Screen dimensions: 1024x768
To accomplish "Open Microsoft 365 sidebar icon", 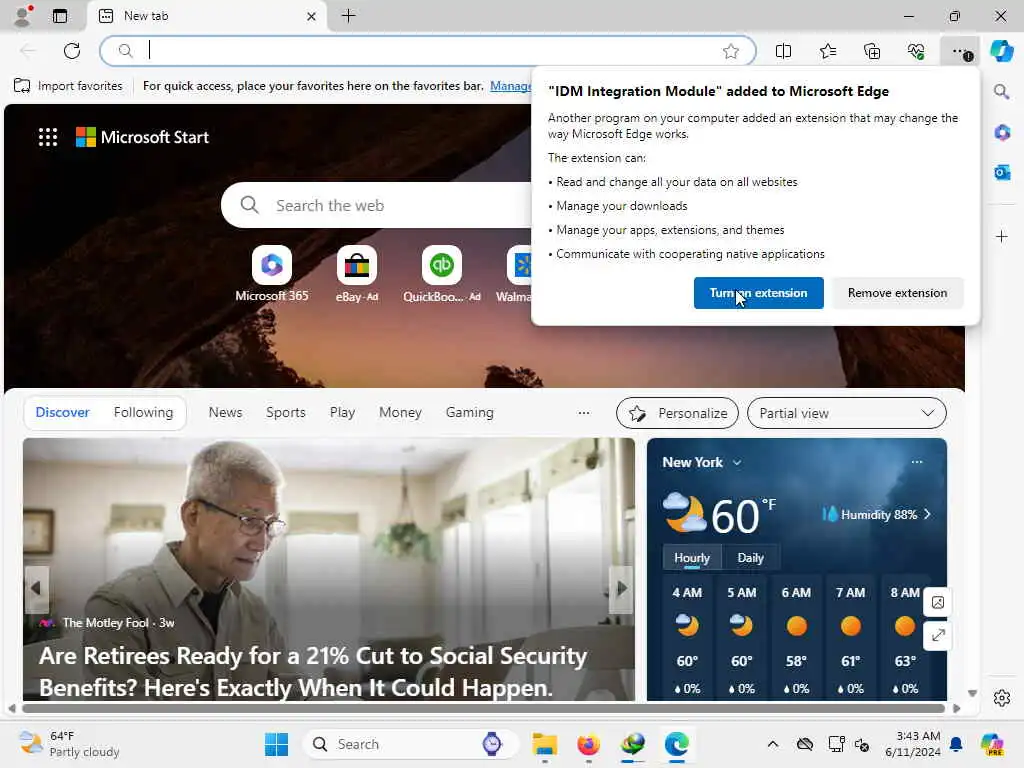I will tap(1002, 133).
